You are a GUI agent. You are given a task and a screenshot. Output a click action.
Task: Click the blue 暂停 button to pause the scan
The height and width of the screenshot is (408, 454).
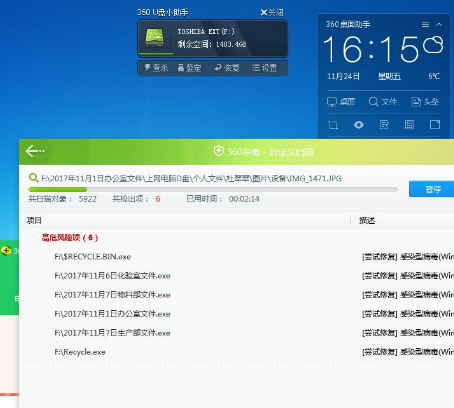click(x=431, y=189)
